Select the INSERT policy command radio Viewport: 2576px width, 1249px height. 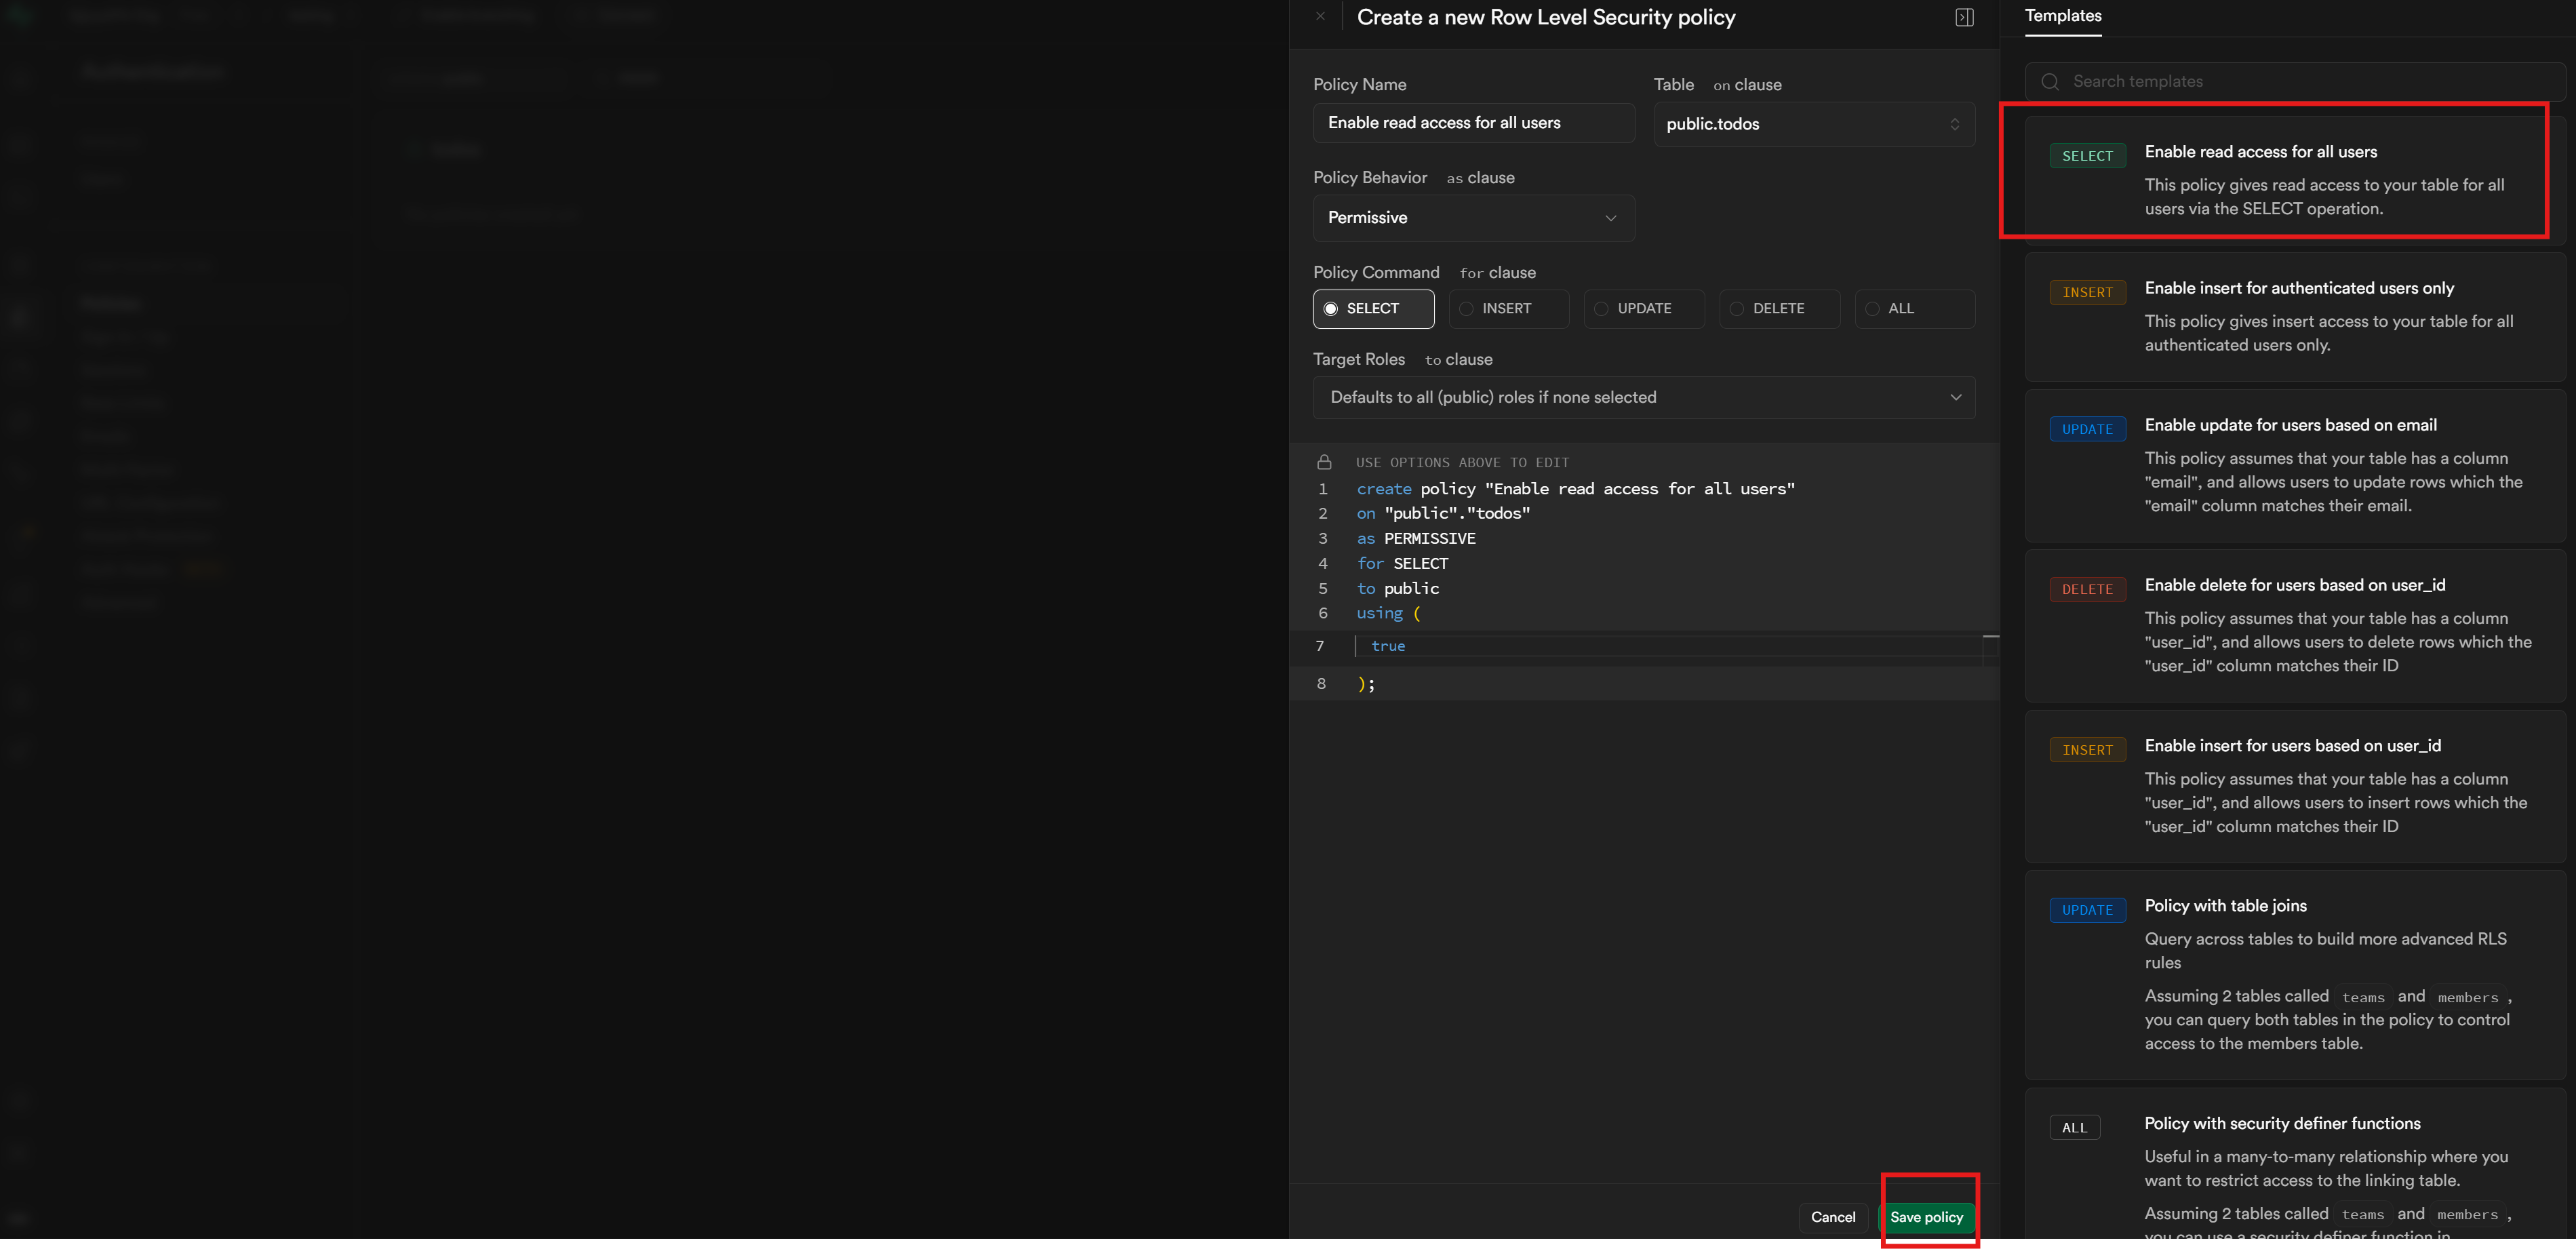point(1508,309)
